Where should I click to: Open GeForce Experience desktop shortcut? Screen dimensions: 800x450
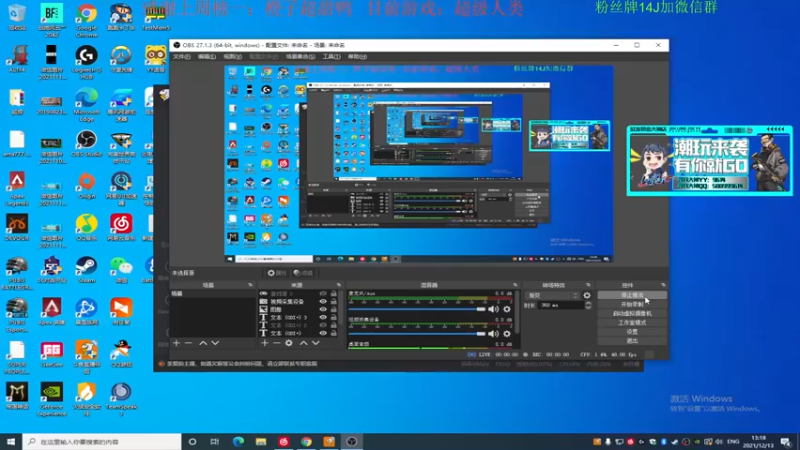[x=52, y=399]
